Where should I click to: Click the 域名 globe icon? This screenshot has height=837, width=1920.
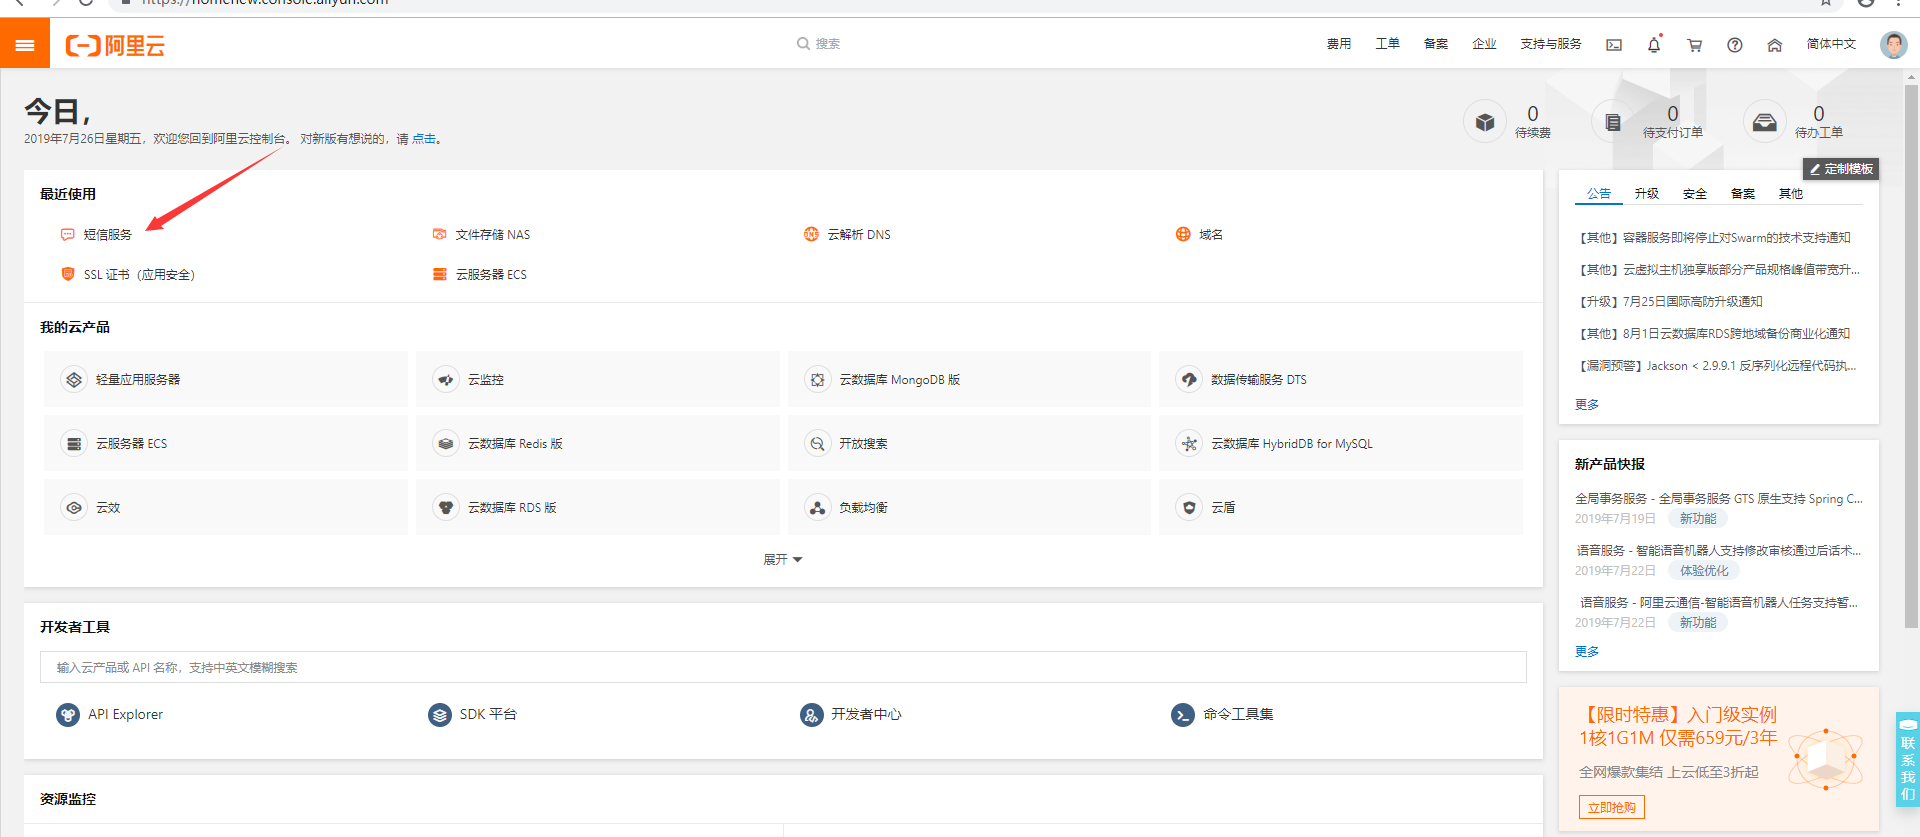[1183, 234]
